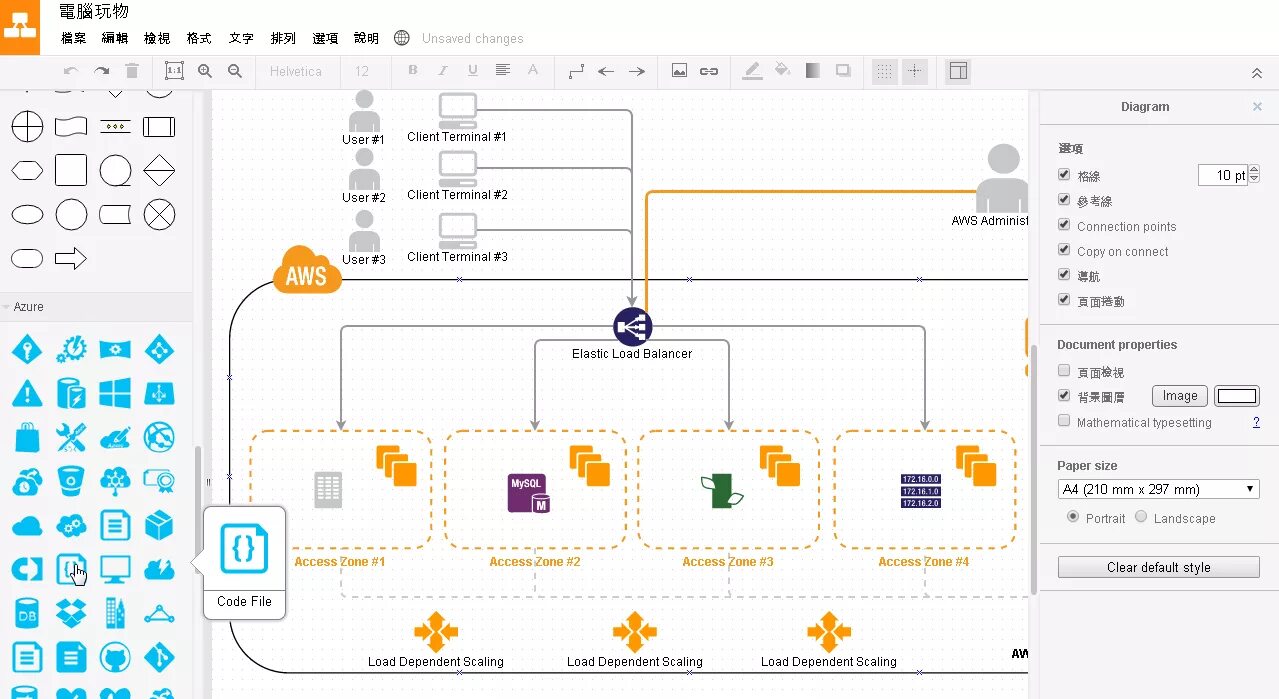Toggle the Copy on connect checkbox
Viewport: 1279px width, 699px height.
click(1064, 250)
